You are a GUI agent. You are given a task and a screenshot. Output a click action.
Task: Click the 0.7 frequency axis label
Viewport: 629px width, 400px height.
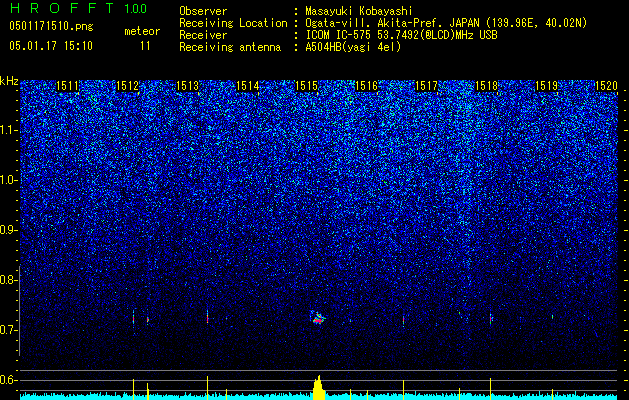[x=8, y=330]
